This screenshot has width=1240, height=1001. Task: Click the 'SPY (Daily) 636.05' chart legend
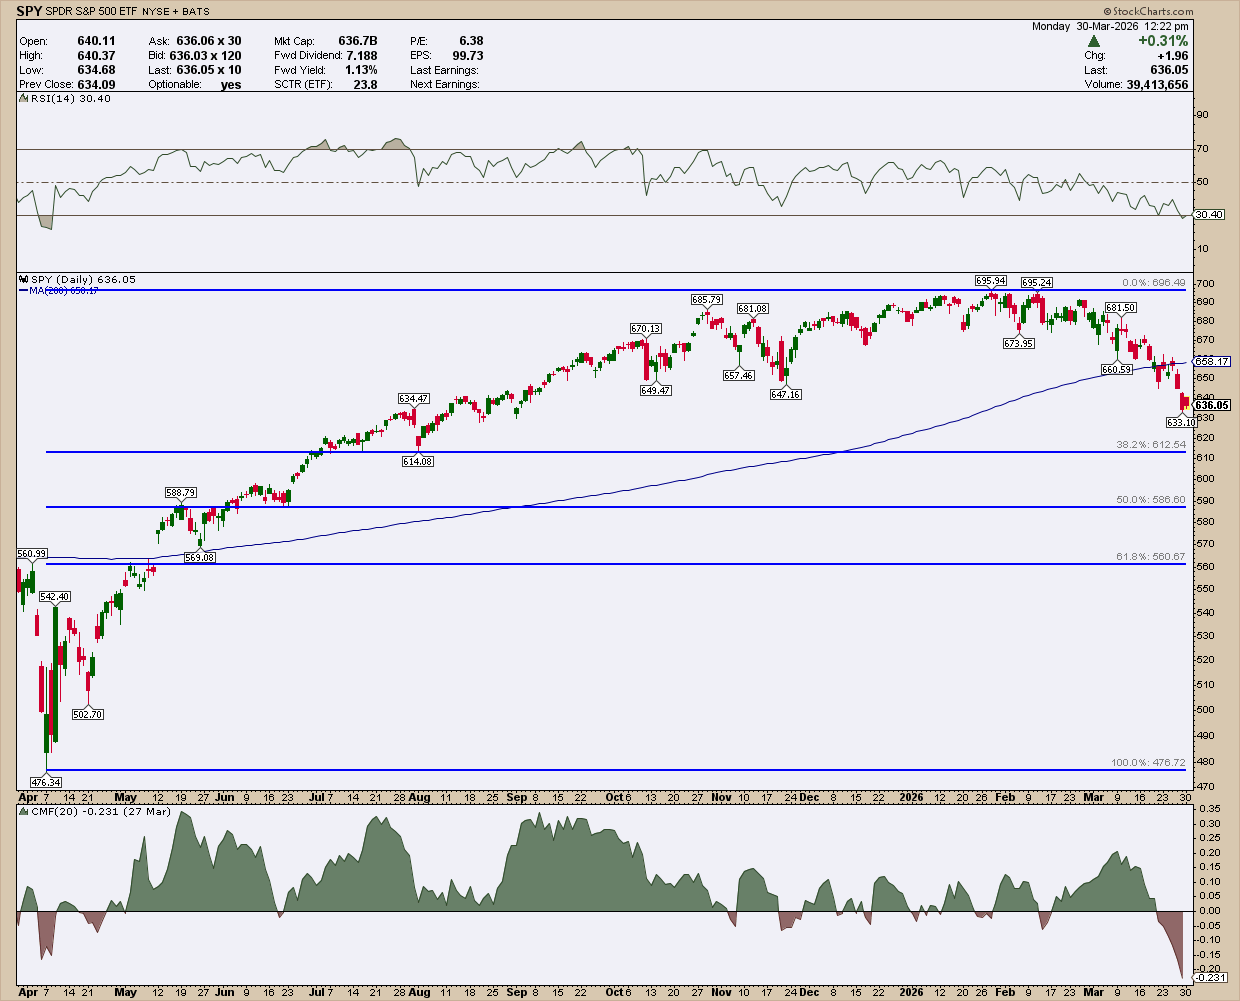[x=84, y=280]
